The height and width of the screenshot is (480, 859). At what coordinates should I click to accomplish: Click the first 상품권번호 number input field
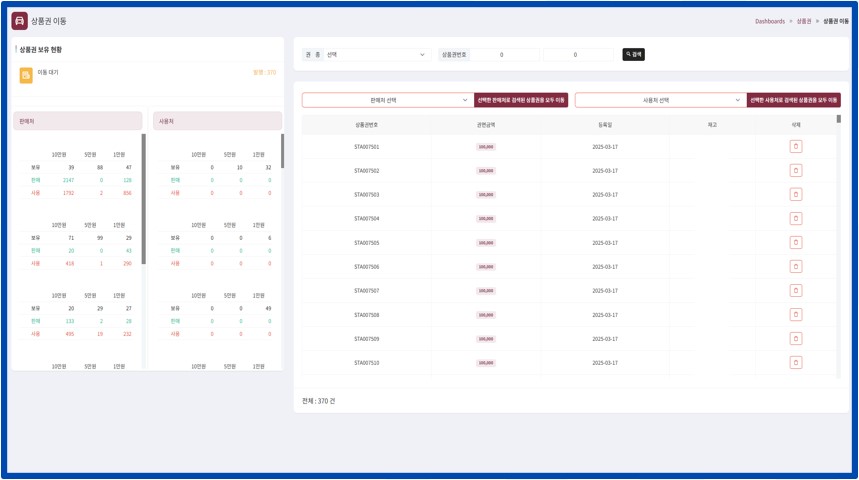pyautogui.click(x=500, y=55)
